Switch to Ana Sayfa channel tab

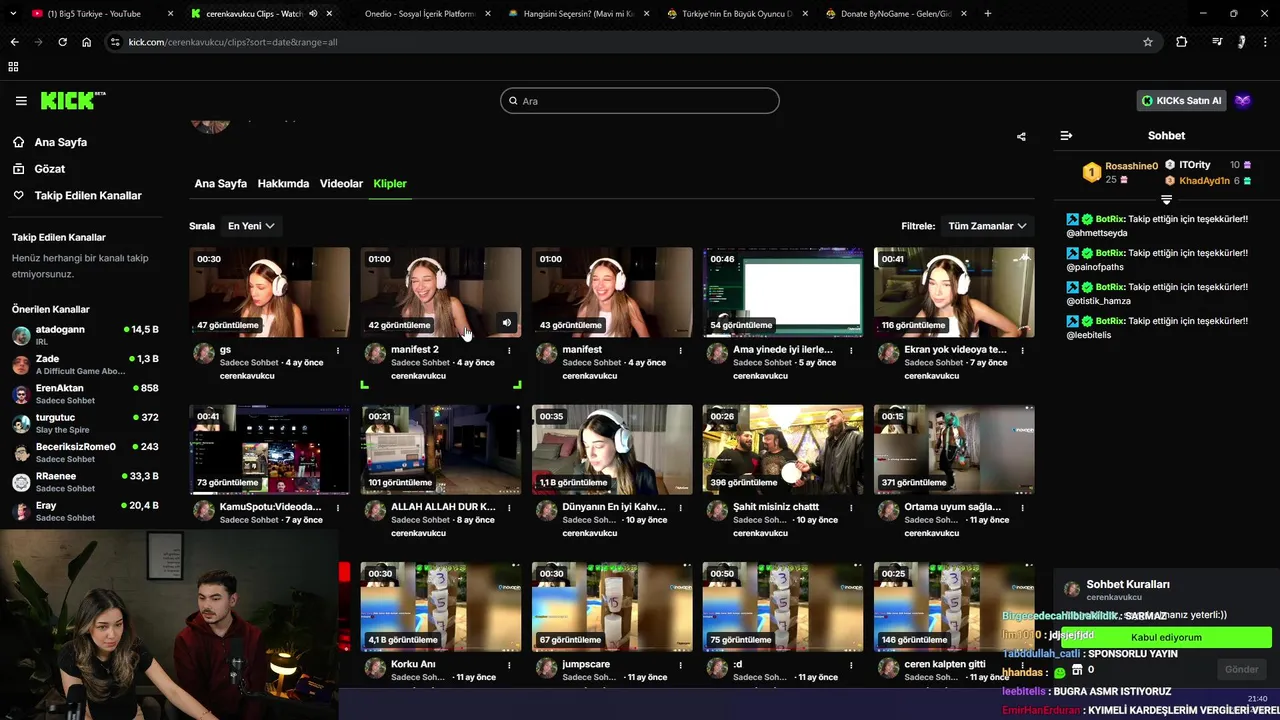(x=220, y=184)
